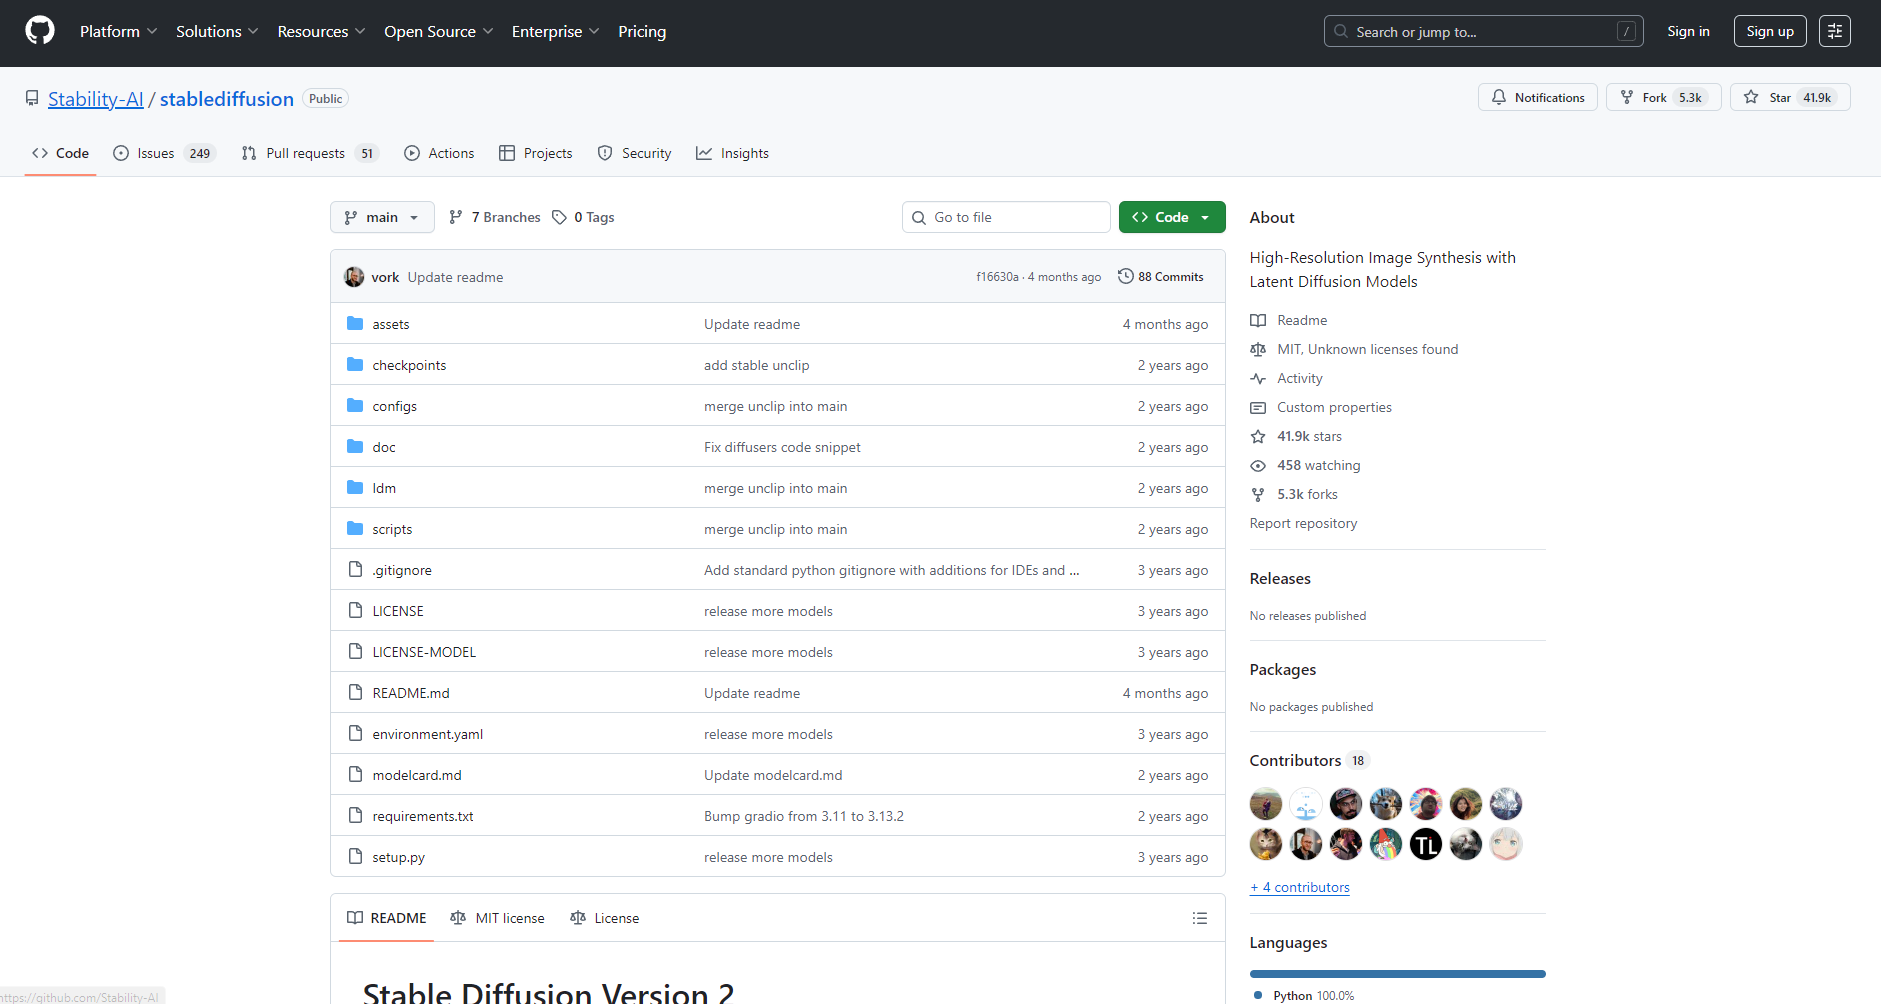Click the Python language progress bar

click(x=1397, y=974)
